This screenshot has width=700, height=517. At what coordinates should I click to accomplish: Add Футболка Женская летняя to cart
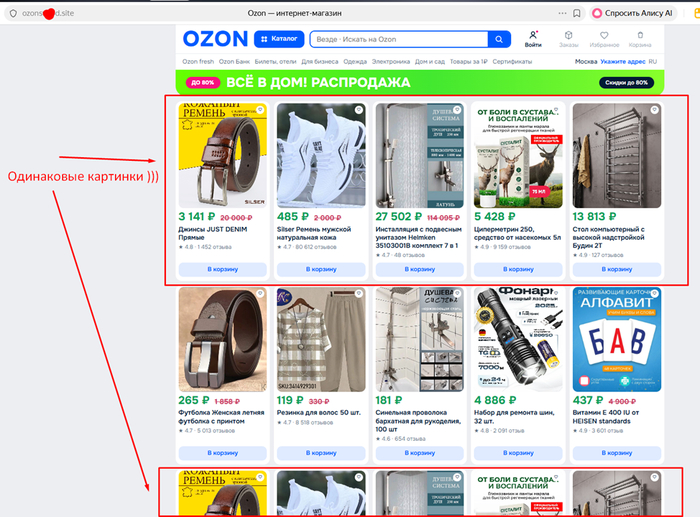coord(222,453)
